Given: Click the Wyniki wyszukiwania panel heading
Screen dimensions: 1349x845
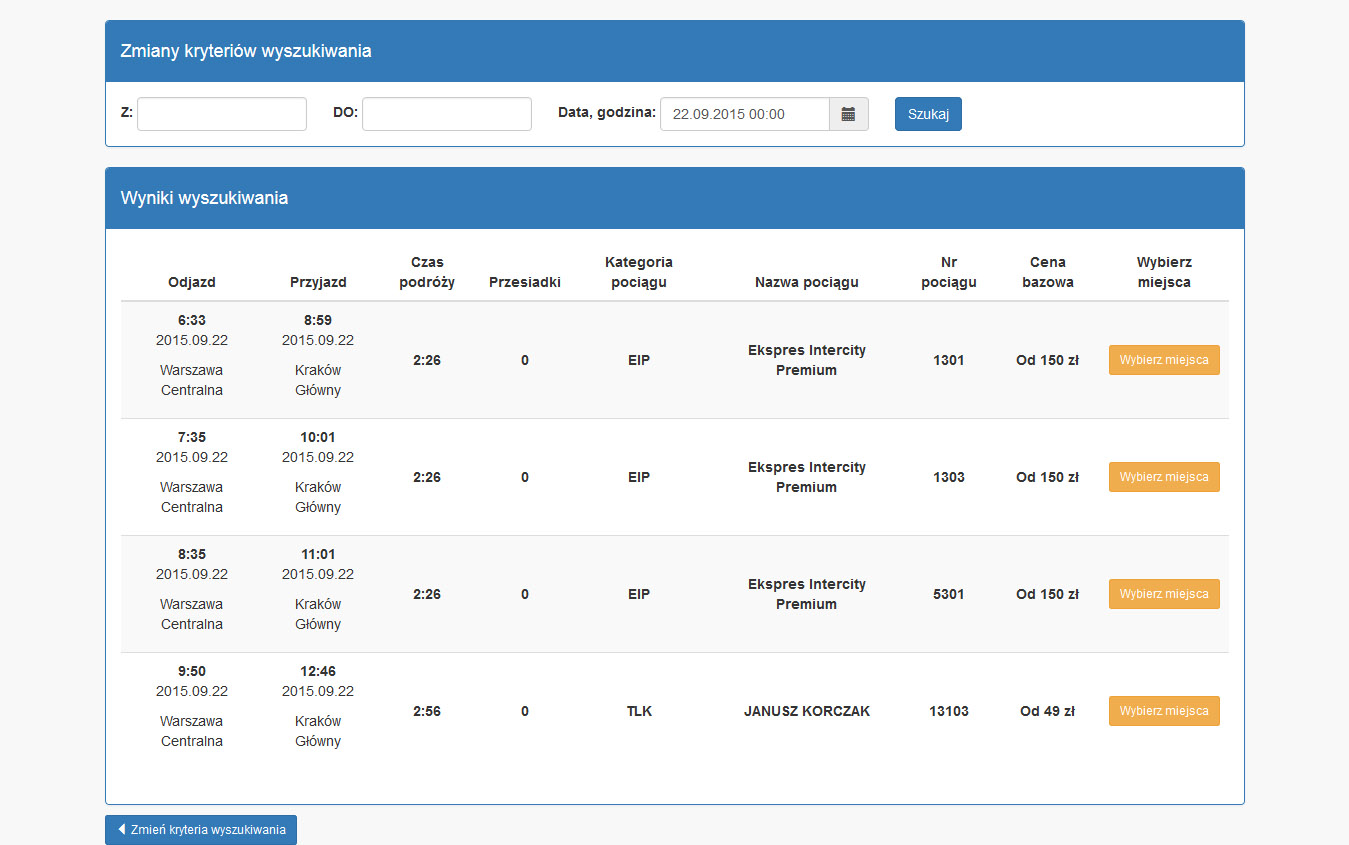Looking at the screenshot, I should pos(205,198).
